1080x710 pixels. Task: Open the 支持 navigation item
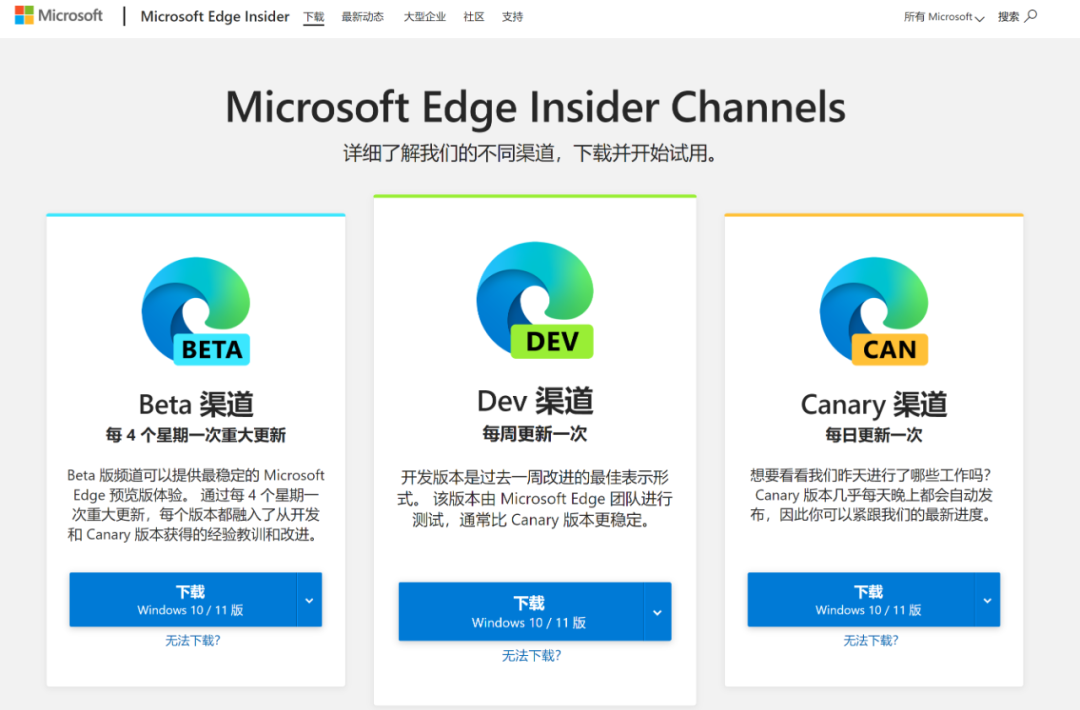512,17
